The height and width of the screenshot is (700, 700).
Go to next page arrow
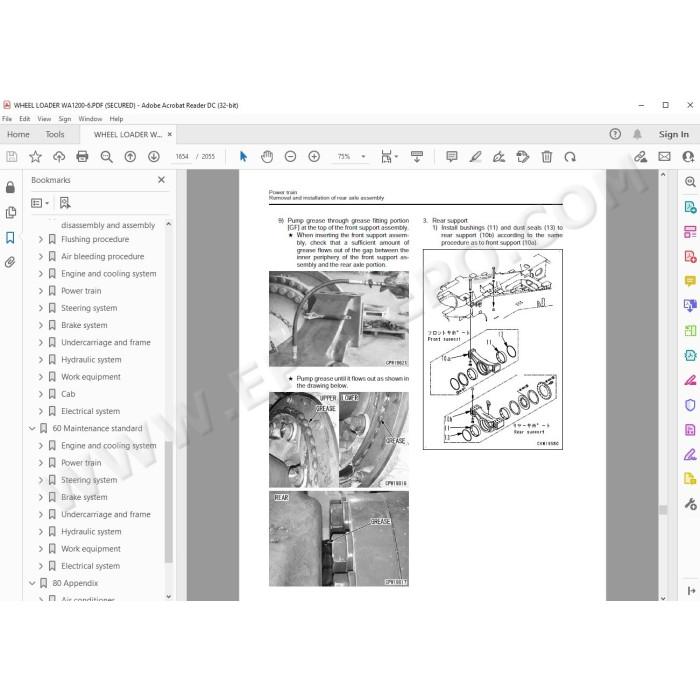154,157
